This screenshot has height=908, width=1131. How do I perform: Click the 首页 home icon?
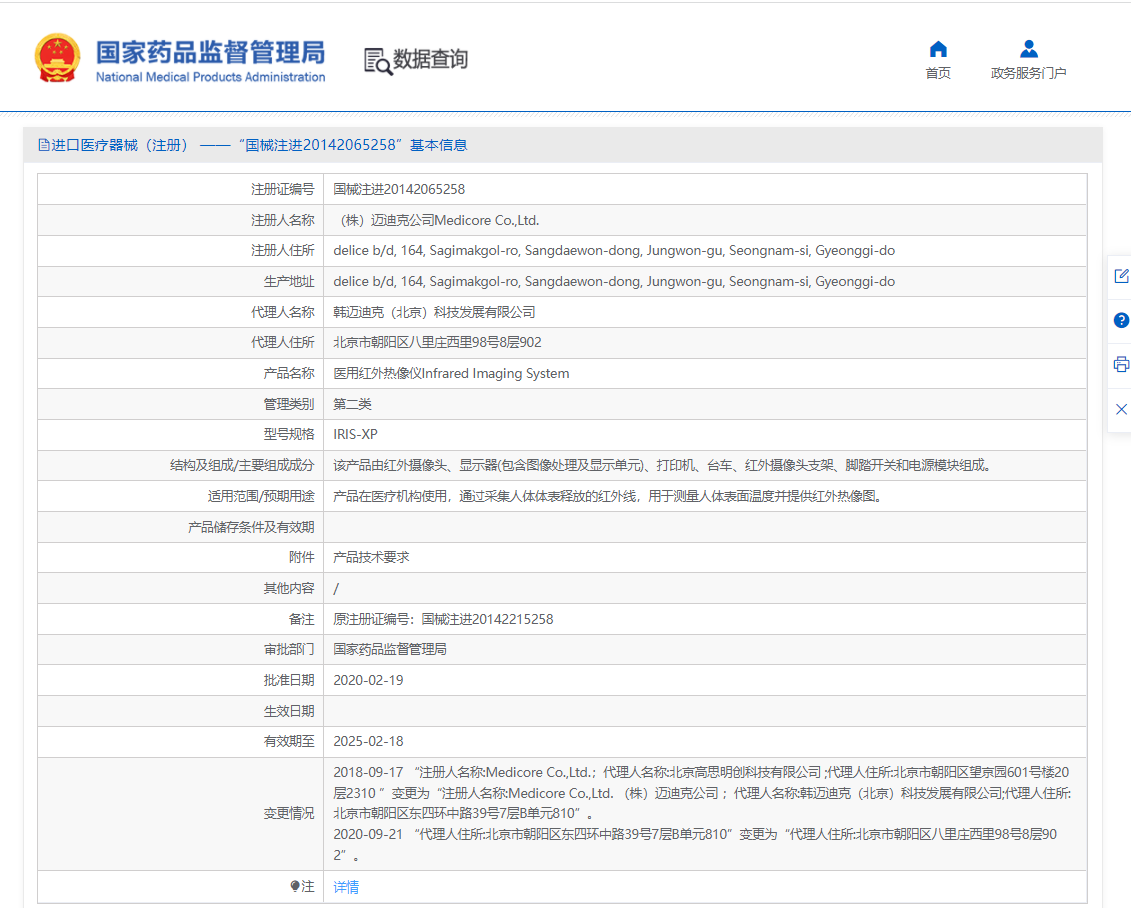(937, 57)
